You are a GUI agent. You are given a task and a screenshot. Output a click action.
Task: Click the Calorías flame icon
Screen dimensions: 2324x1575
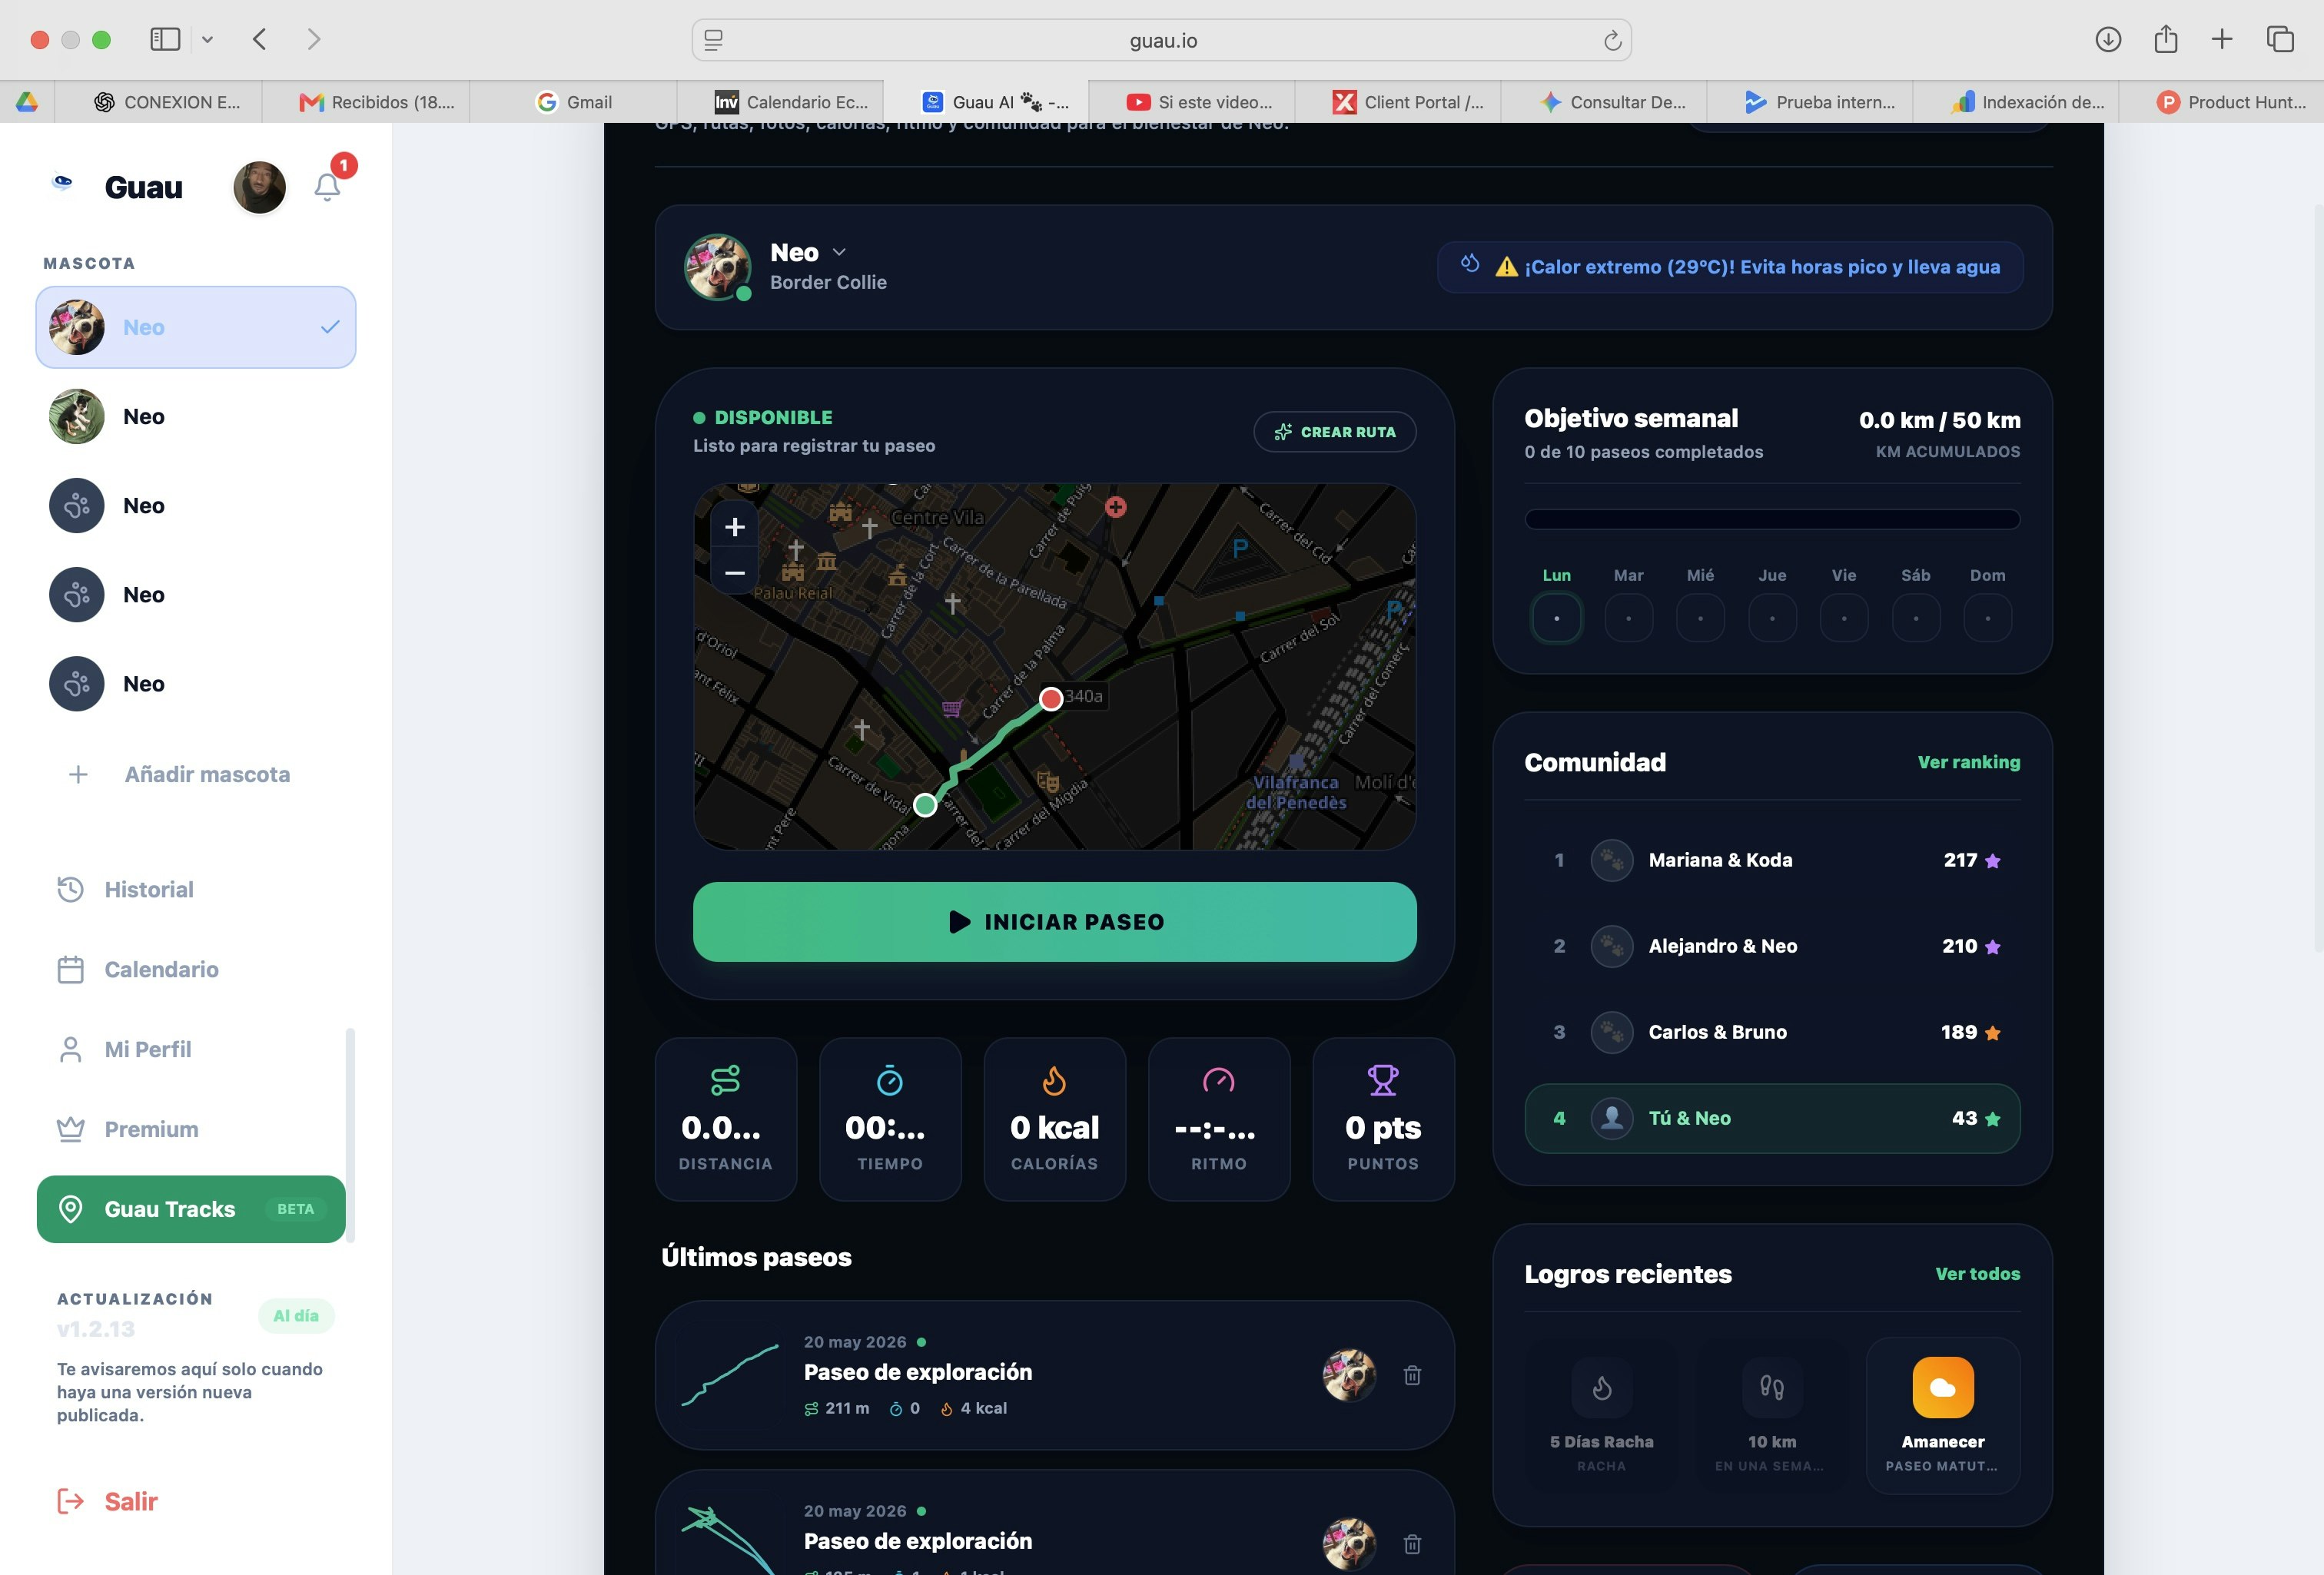pyautogui.click(x=1054, y=1080)
